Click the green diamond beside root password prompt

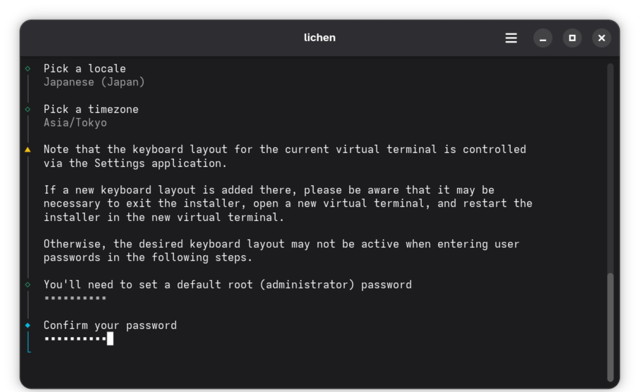(28, 285)
